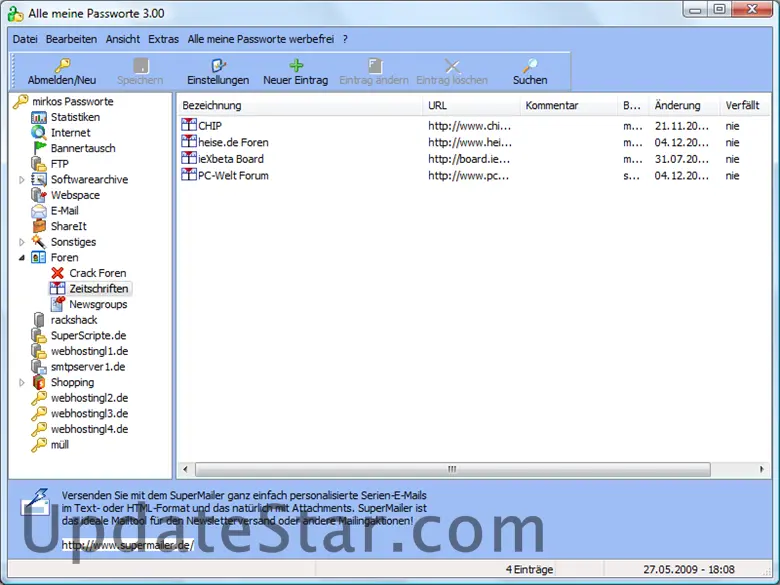780x585 pixels.
Task: Click the status bar date 27.05.2009 - 18:08
Action: [689, 570]
